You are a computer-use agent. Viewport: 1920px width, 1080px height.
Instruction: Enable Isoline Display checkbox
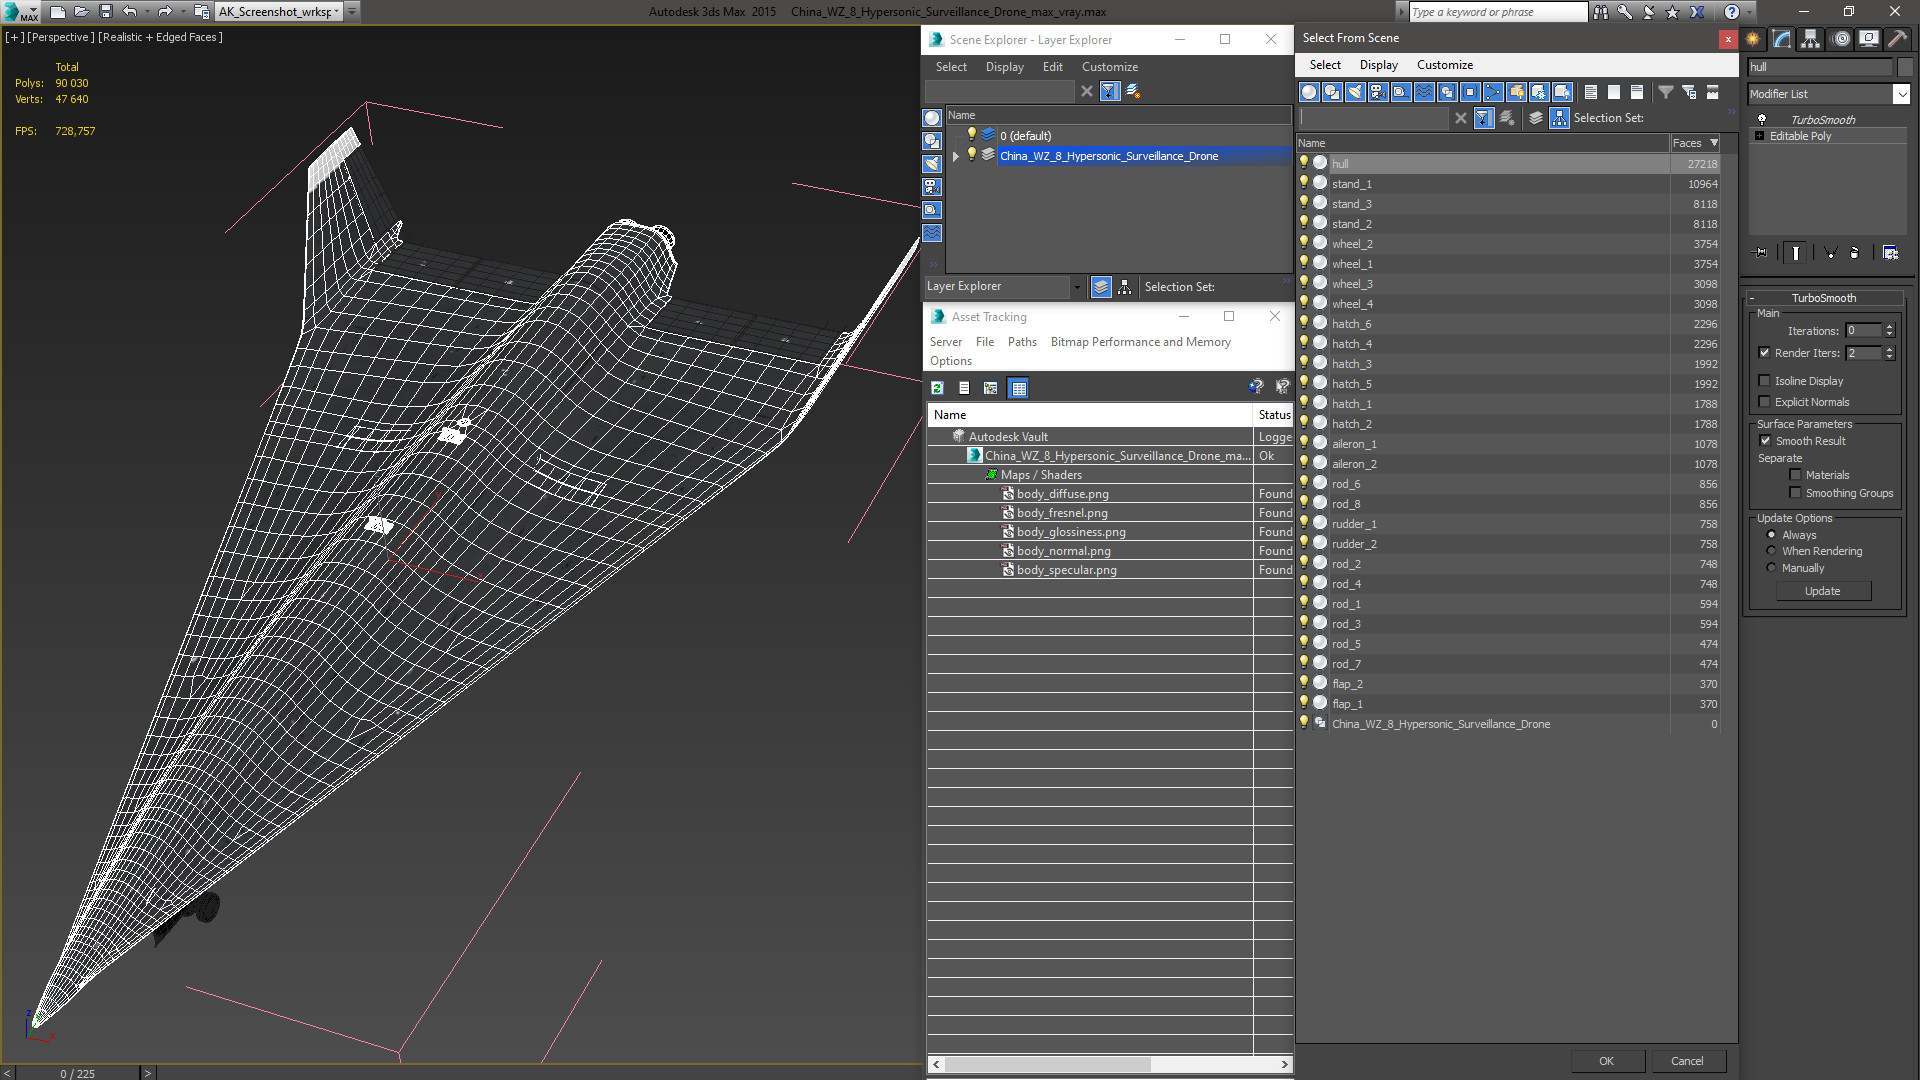click(x=1764, y=381)
